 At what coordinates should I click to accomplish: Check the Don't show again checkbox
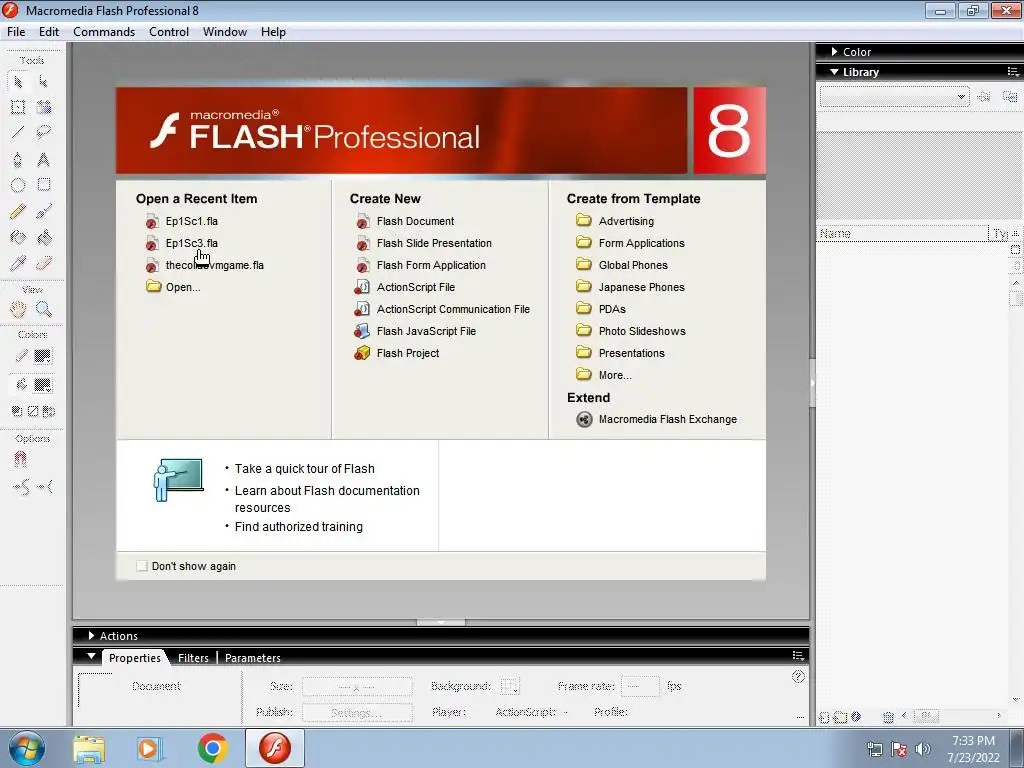click(x=142, y=566)
